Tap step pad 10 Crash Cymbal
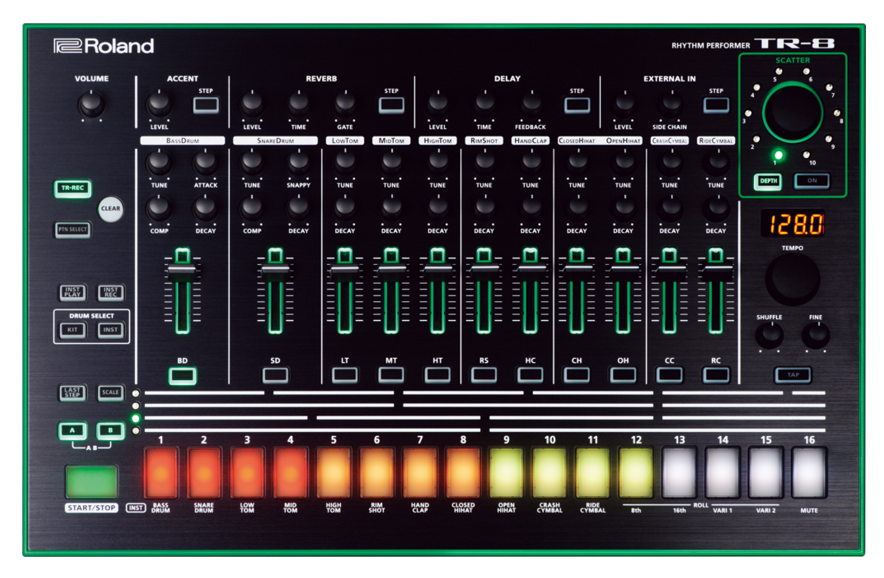 (x=550, y=473)
